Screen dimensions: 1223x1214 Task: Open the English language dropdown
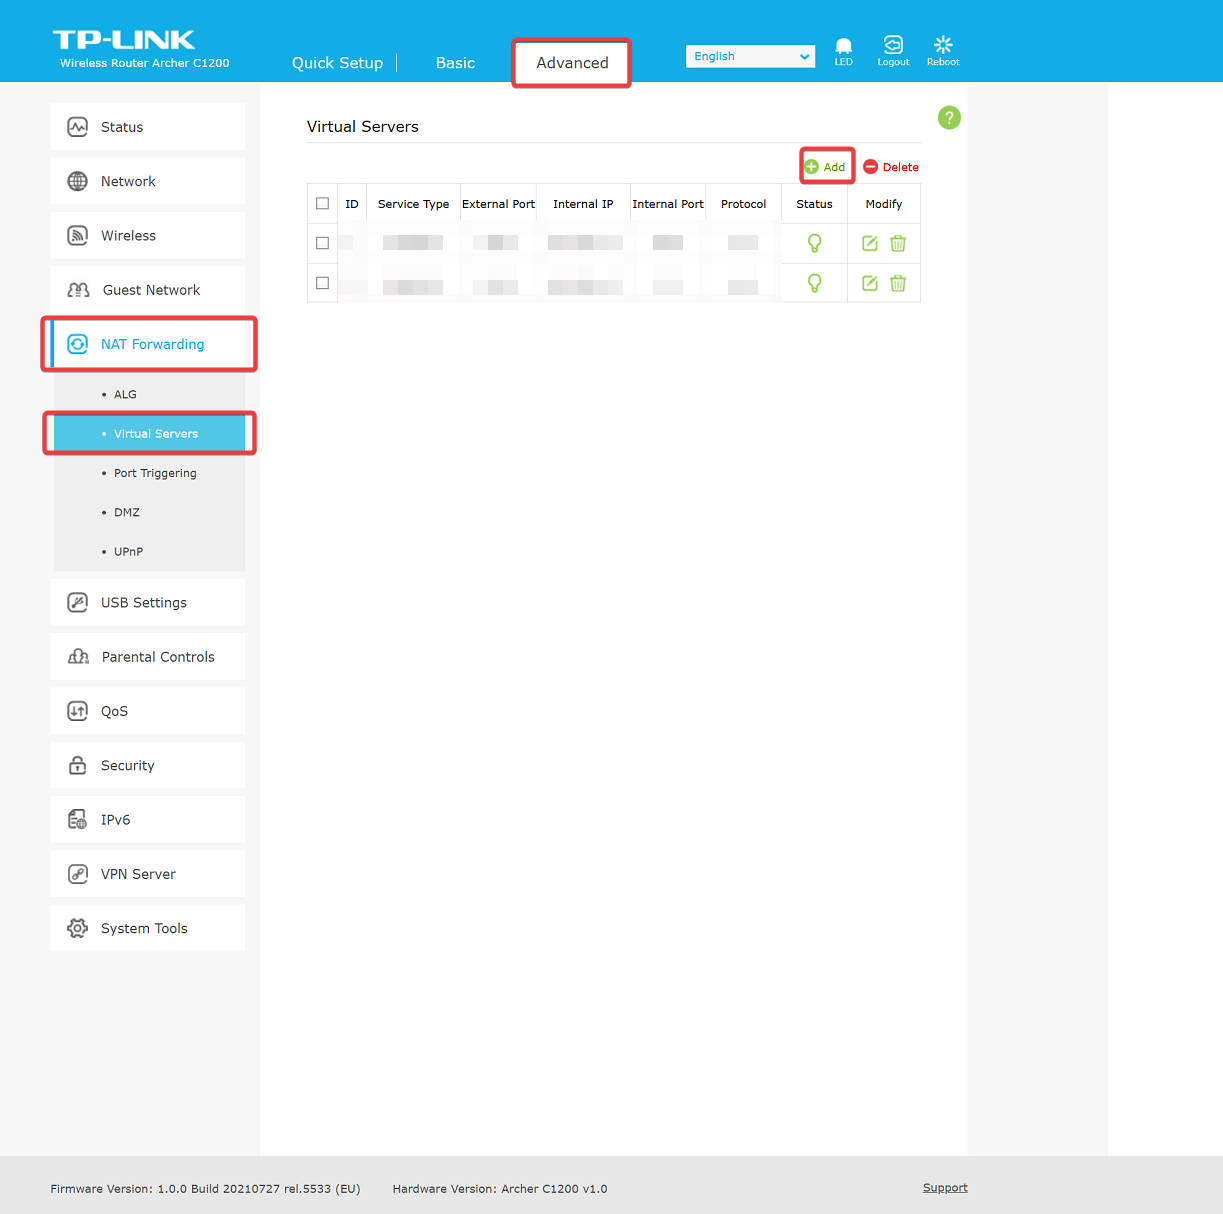[x=750, y=57]
